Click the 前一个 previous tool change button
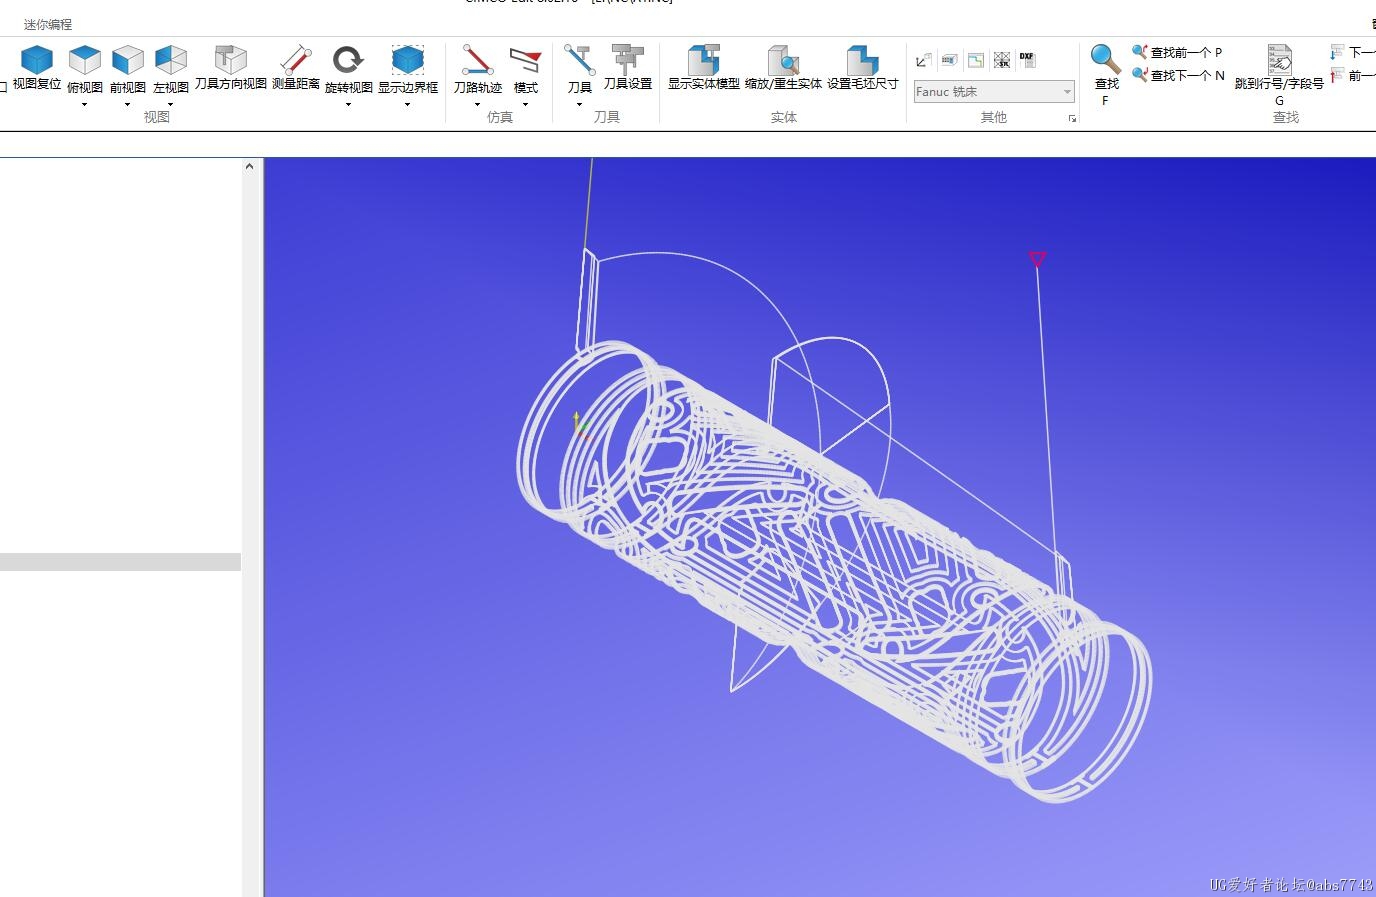This screenshot has width=1376, height=897. 1353,75
